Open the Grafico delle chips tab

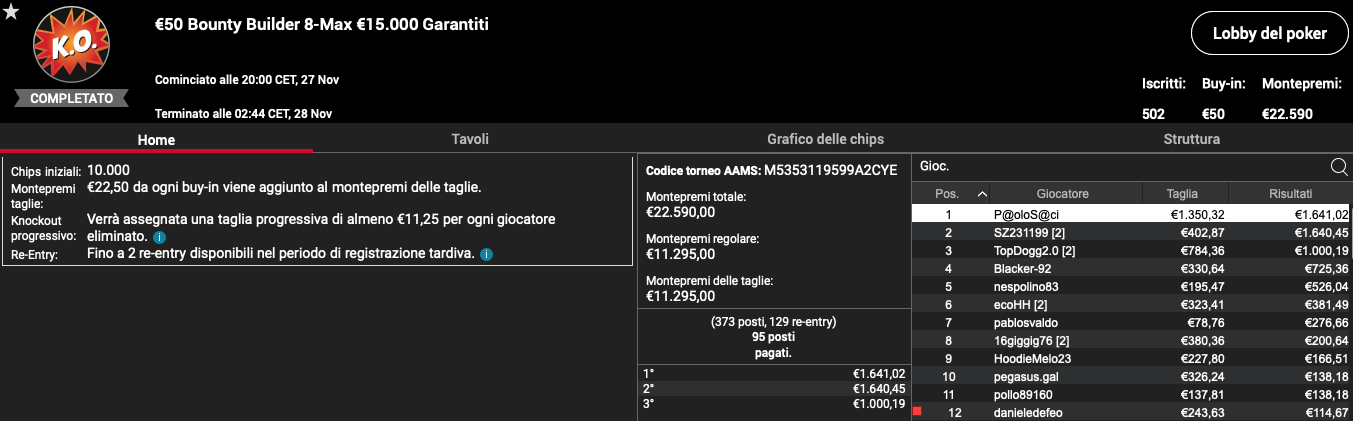825,139
